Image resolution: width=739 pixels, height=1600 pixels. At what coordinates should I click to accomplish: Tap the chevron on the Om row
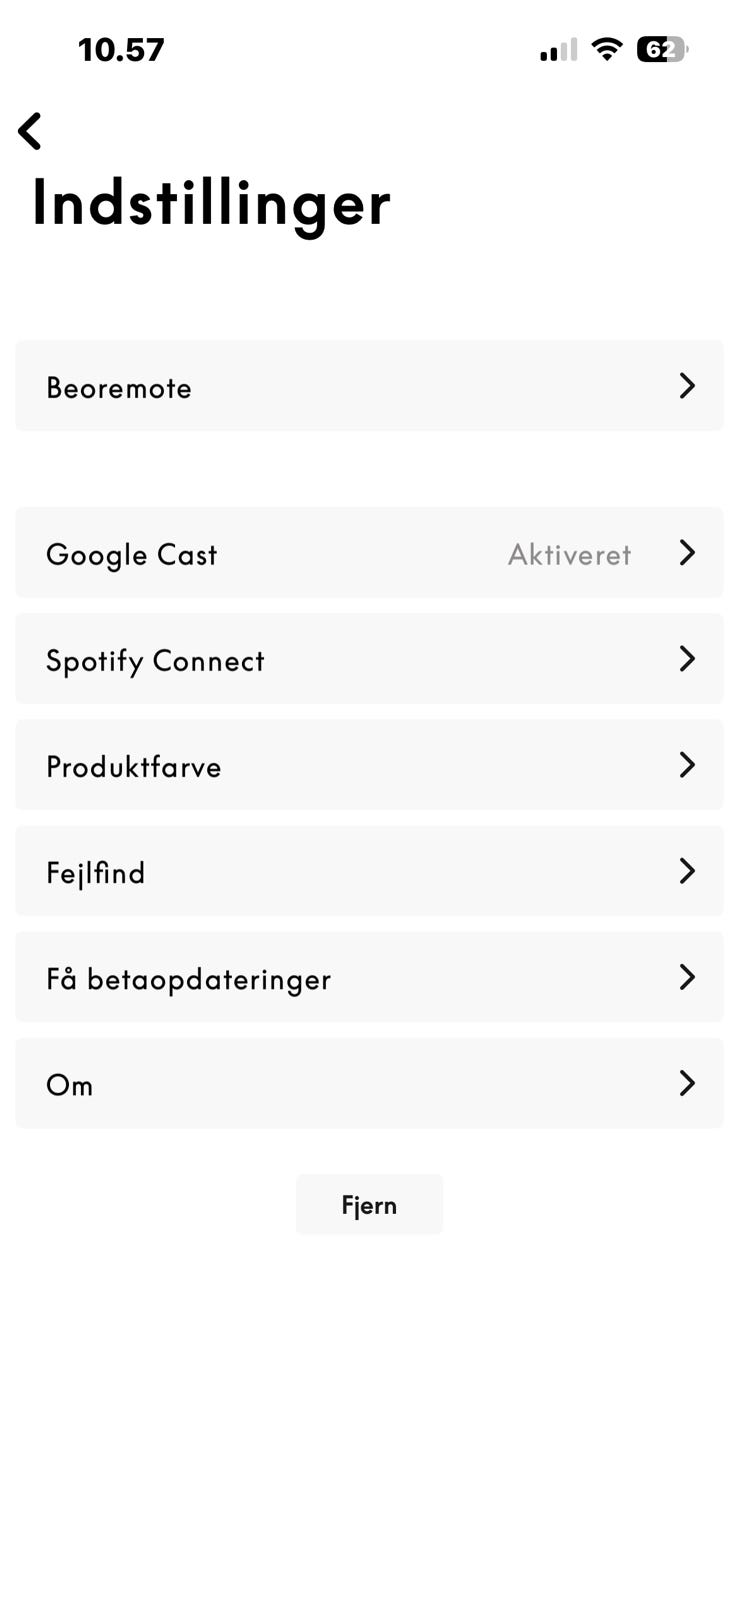point(687,1083)
